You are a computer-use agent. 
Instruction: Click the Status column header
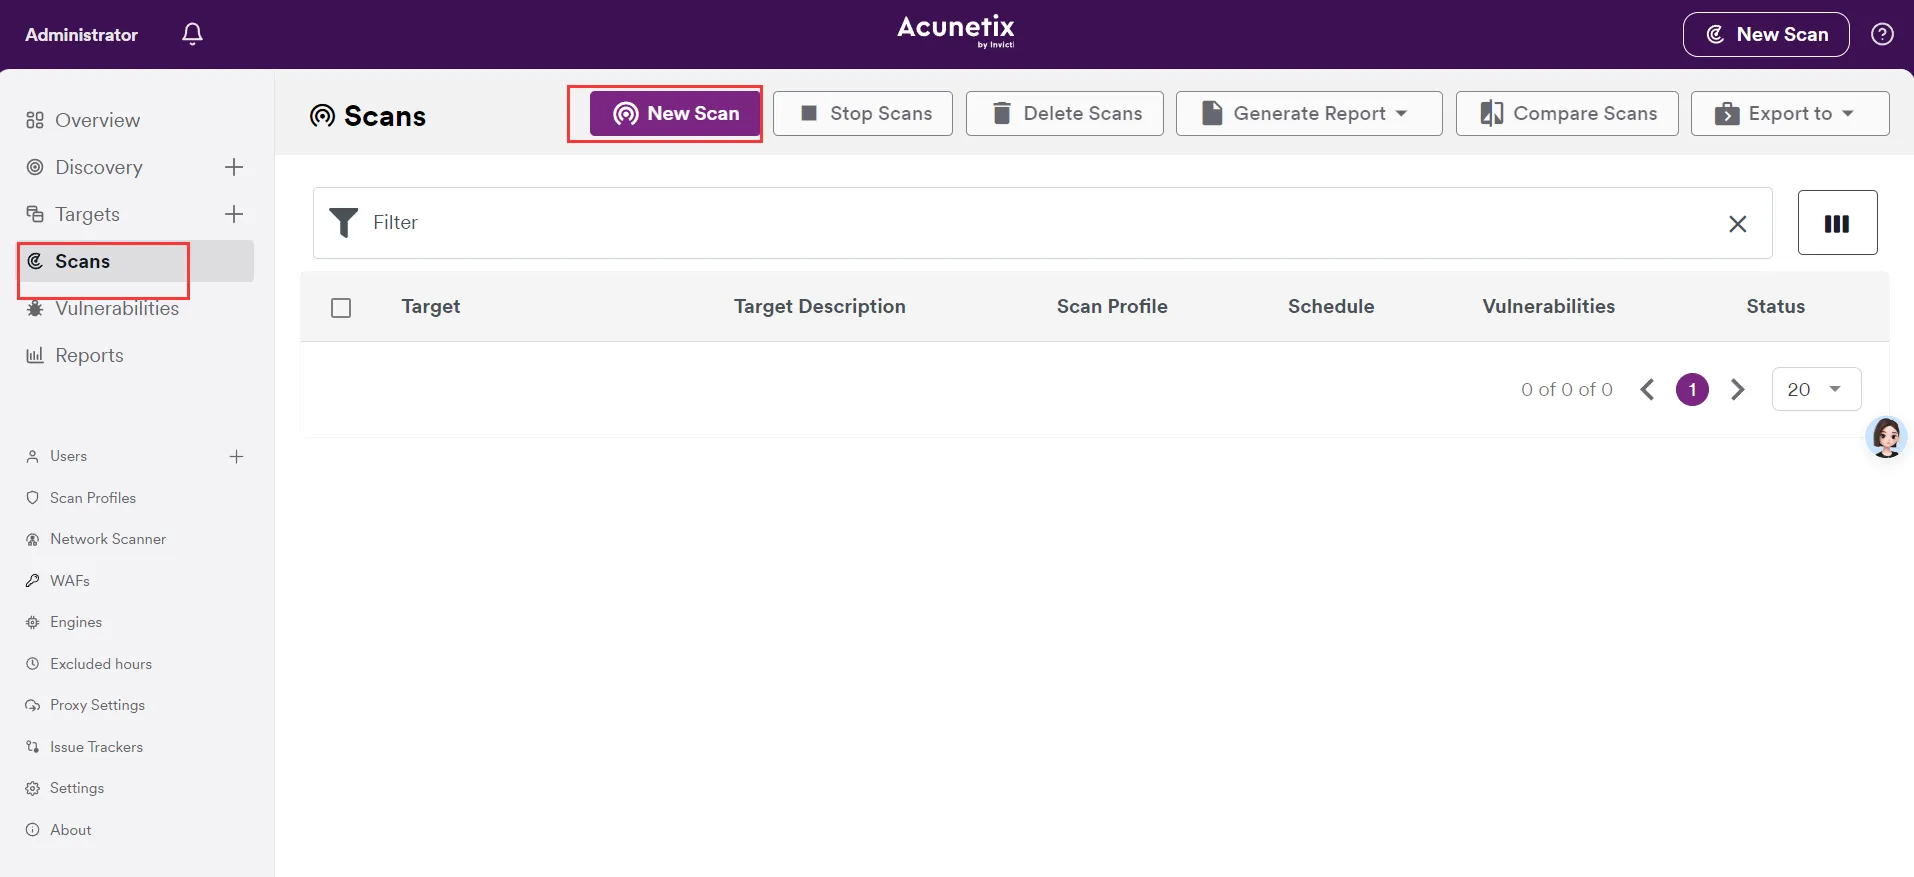(x=1776, y=307)
